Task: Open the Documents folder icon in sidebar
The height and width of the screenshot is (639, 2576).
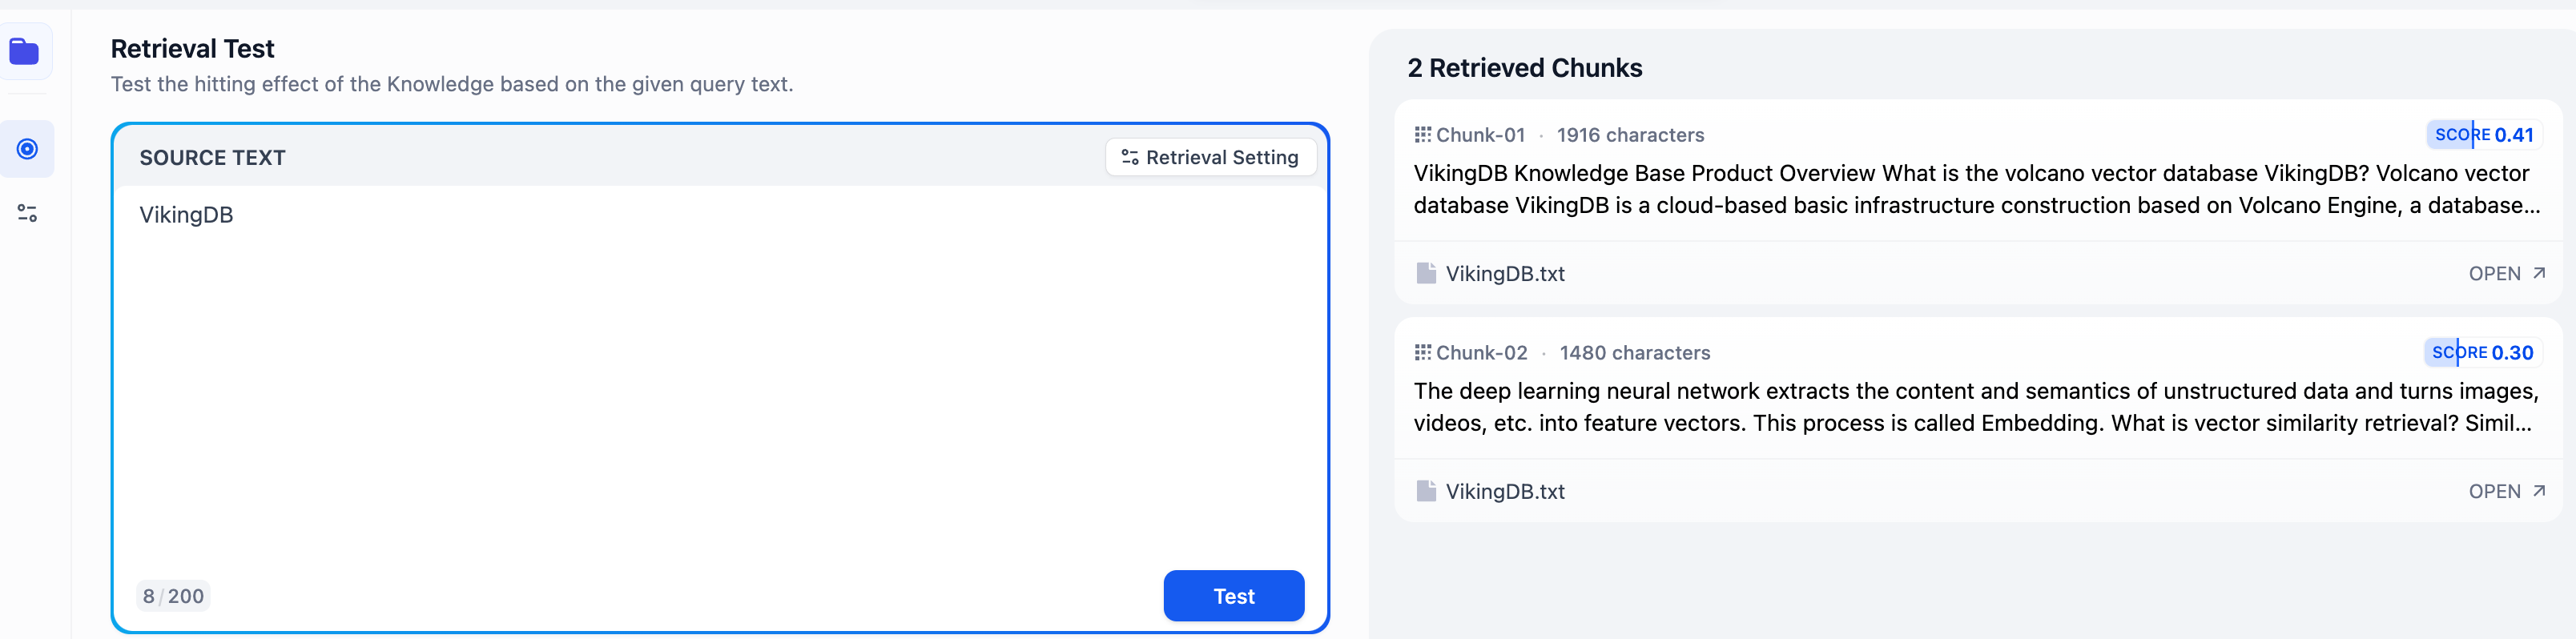Action: coord(25,51)
